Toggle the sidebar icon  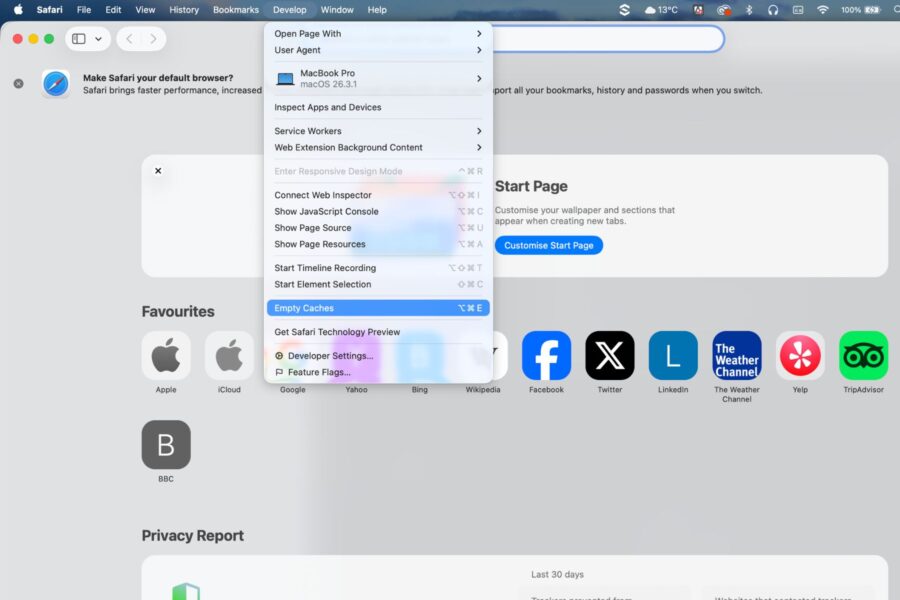click(x=79, y=39)
